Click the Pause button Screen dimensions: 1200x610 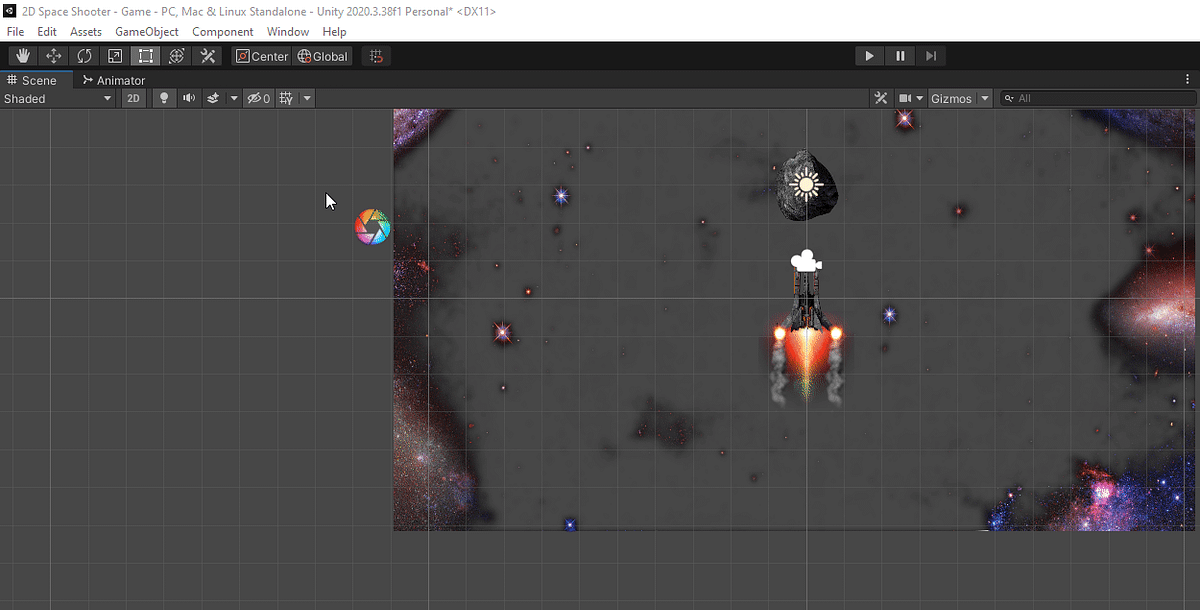click(899, 55)
